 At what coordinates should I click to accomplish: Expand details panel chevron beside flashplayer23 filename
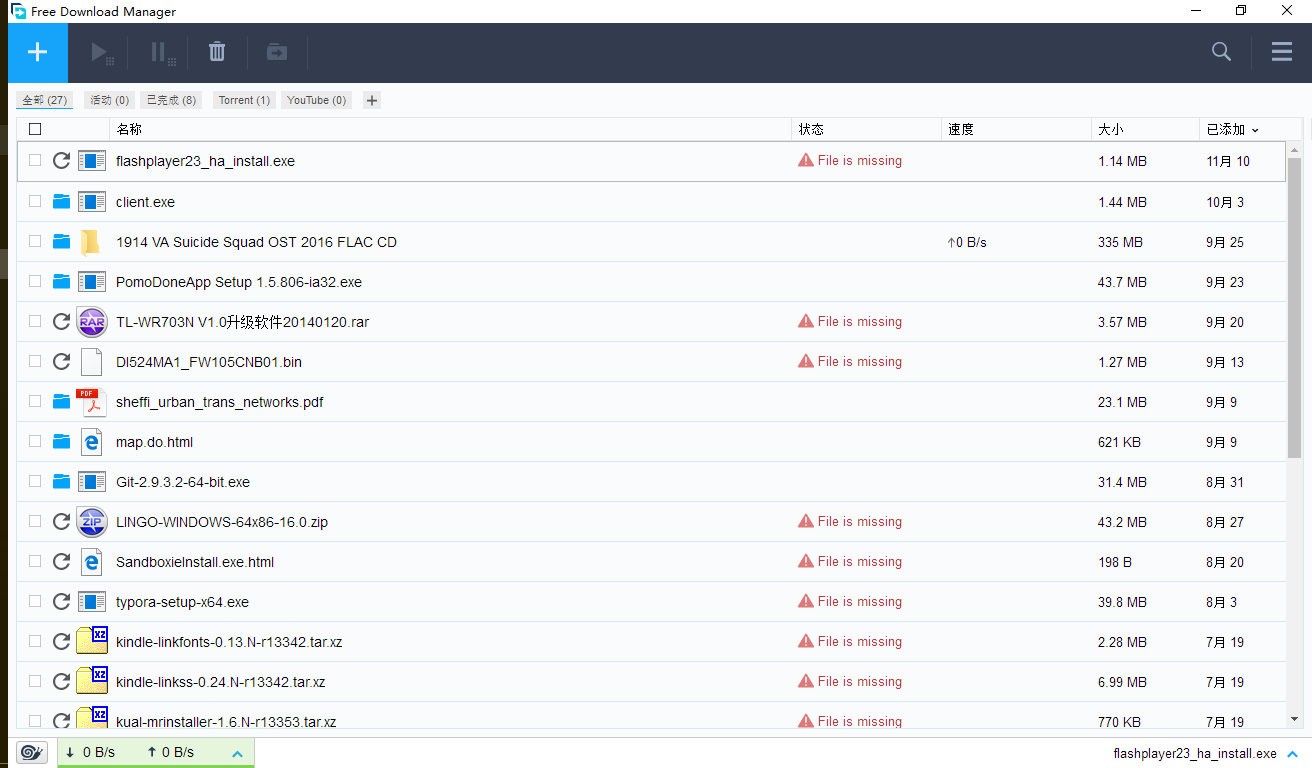pos(1293,754)
